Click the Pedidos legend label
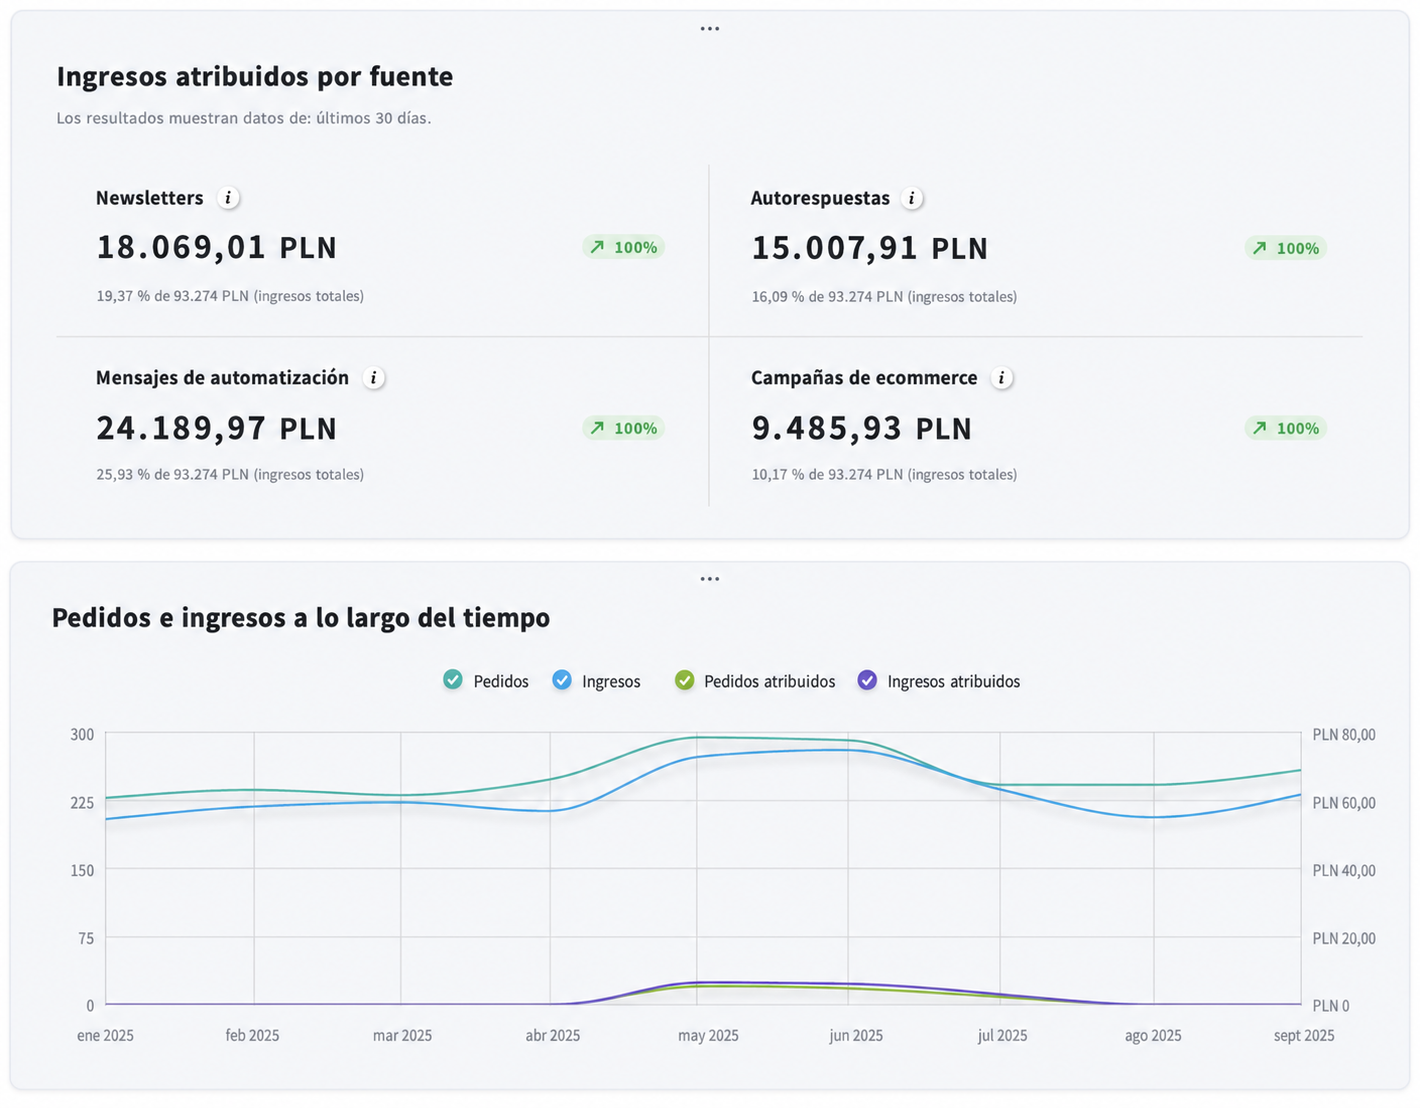This screenshot has width=1420, height=1108. click(501, 681)
